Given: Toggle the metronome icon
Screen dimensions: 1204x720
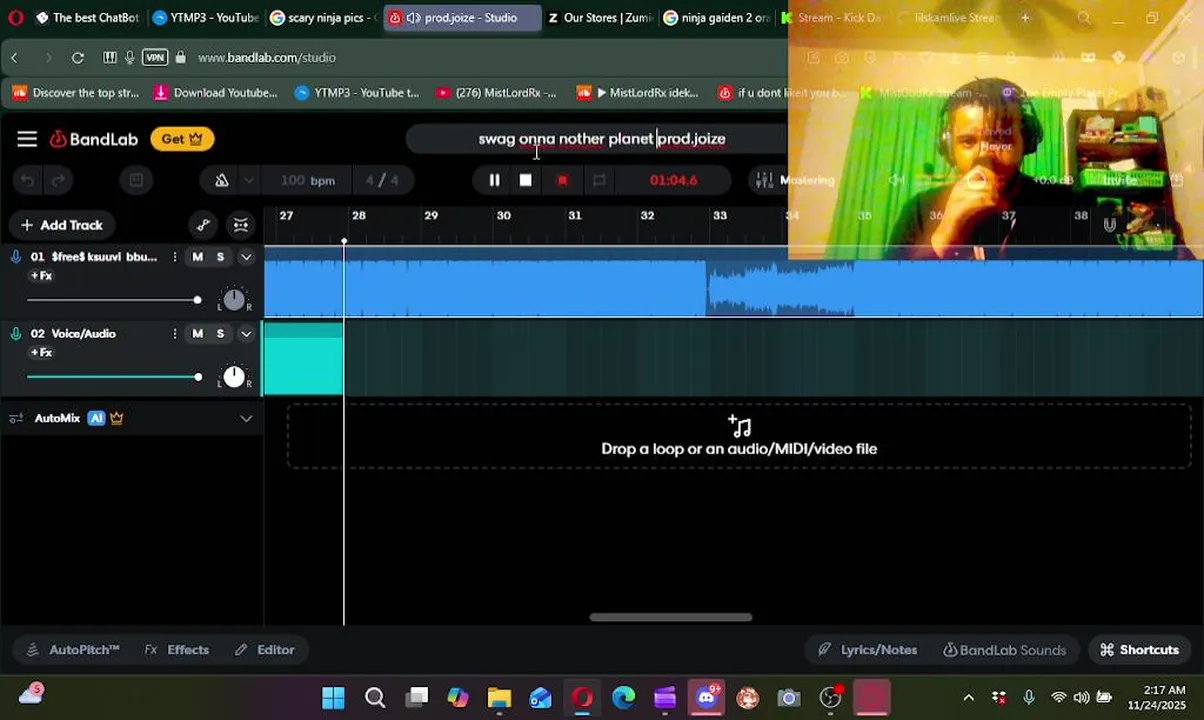Looking at the screenshot, I should (222, 180).
